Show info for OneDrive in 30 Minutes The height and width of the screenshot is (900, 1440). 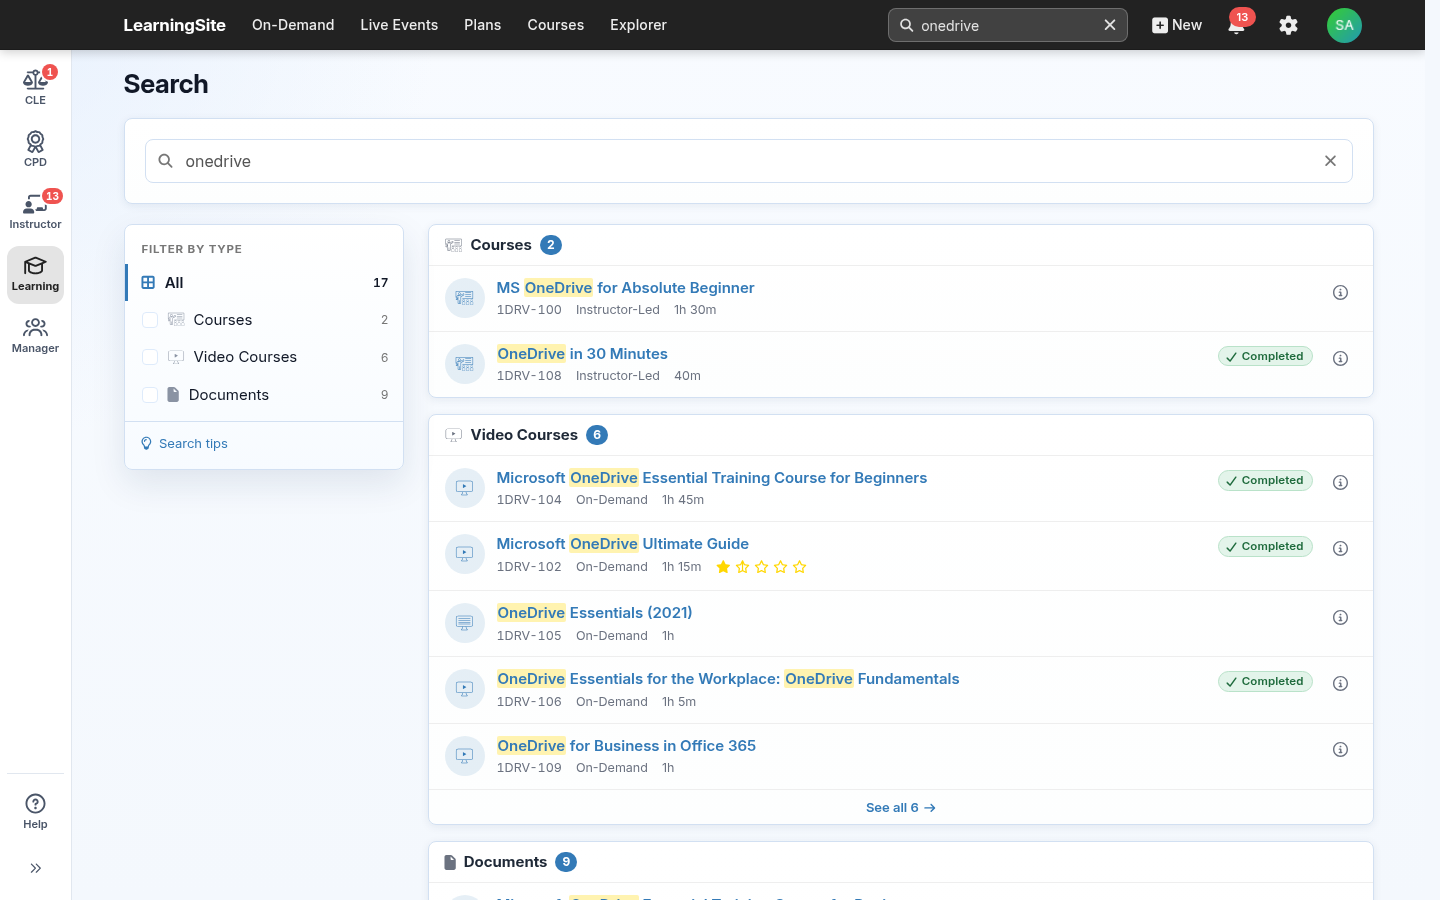1340,359
